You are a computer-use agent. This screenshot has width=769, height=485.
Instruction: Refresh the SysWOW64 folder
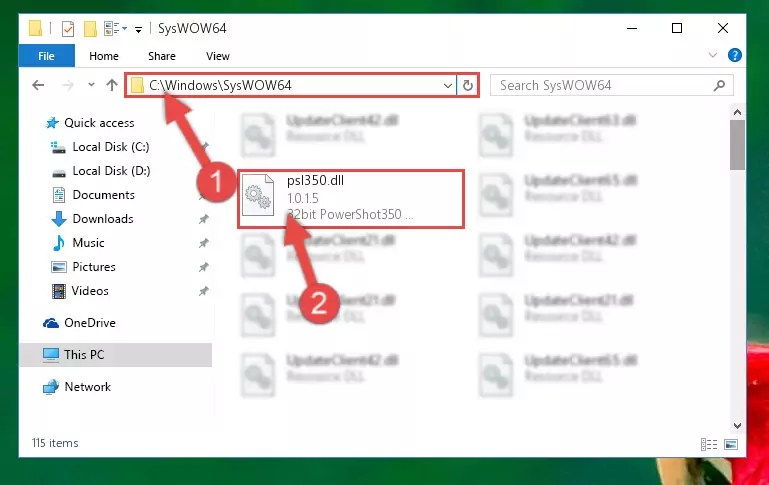coord(468,86)
